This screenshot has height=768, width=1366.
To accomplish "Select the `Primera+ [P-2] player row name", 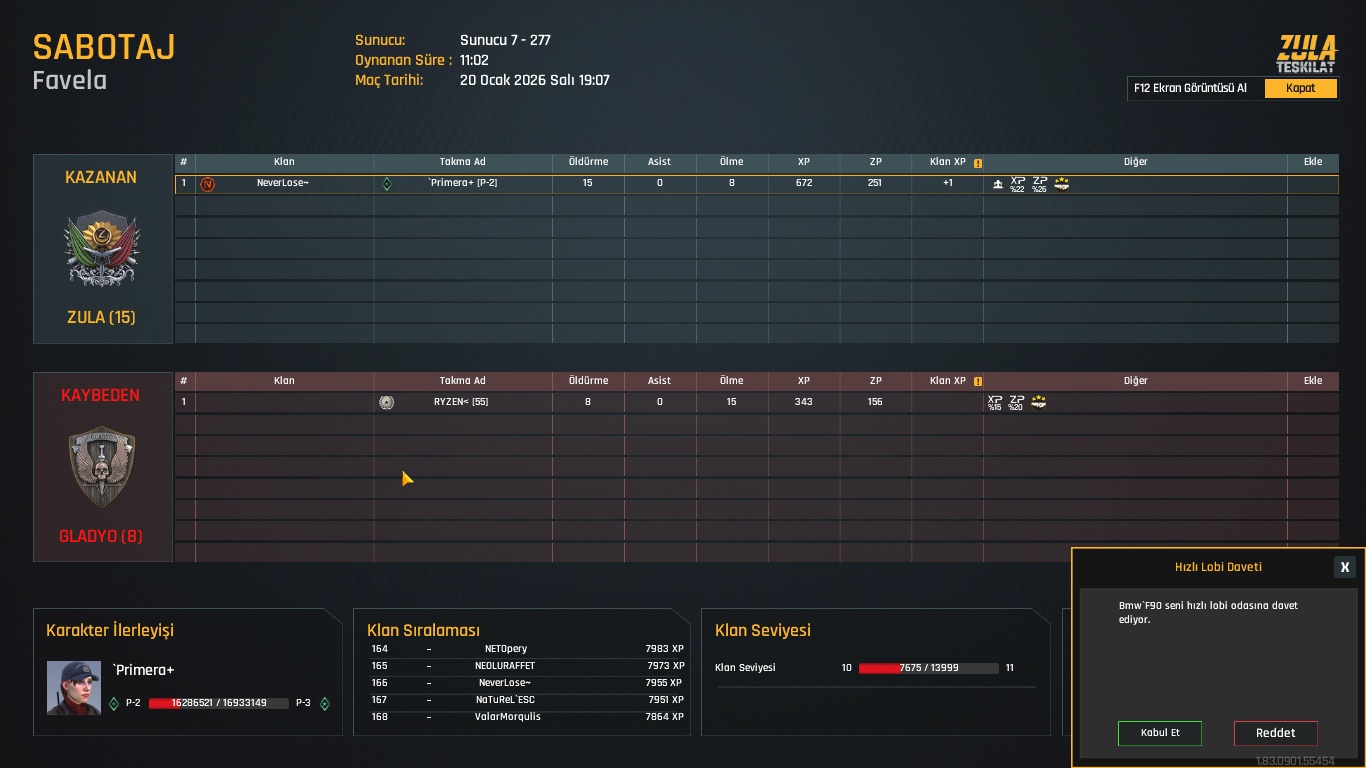I will pos(462,184).
